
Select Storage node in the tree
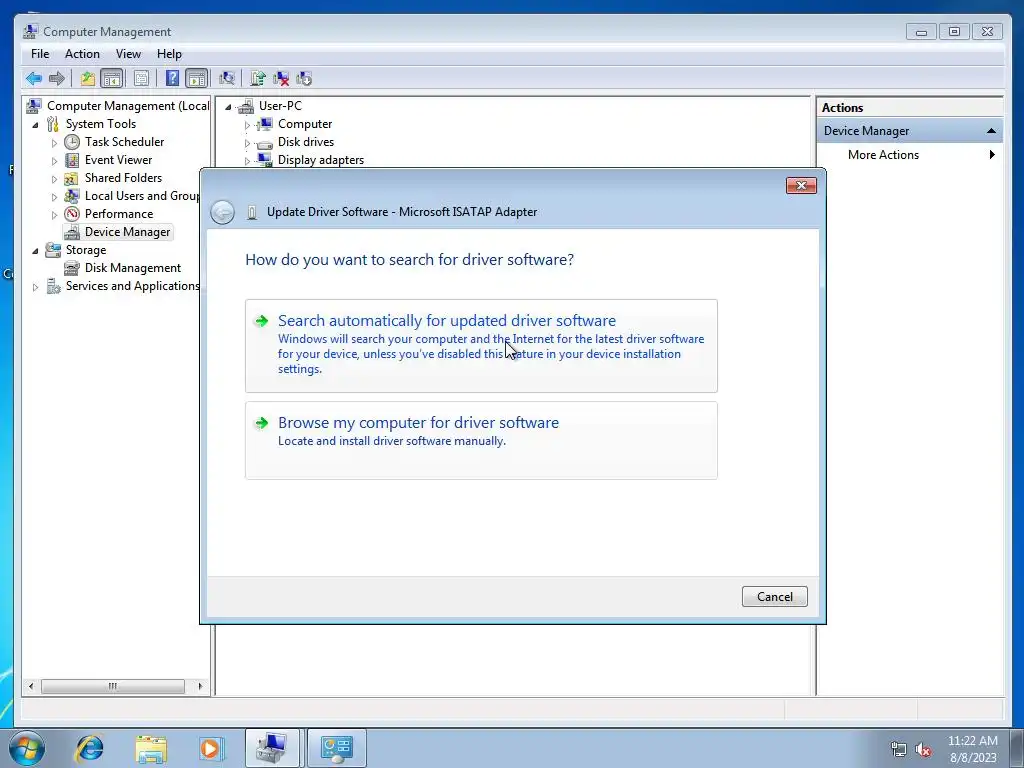[86, 250]
